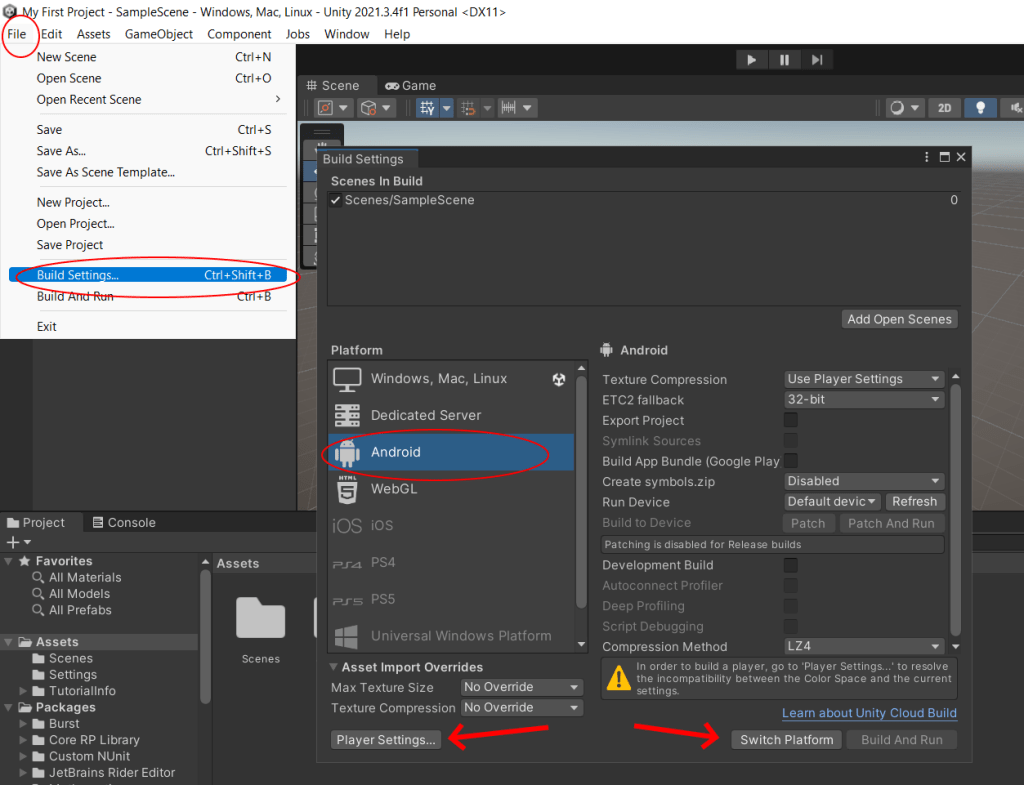Open the Scenes folder thumbnail in Assets
The width and height of the screenshot is (1024, 785).
(x=261, y=620)
